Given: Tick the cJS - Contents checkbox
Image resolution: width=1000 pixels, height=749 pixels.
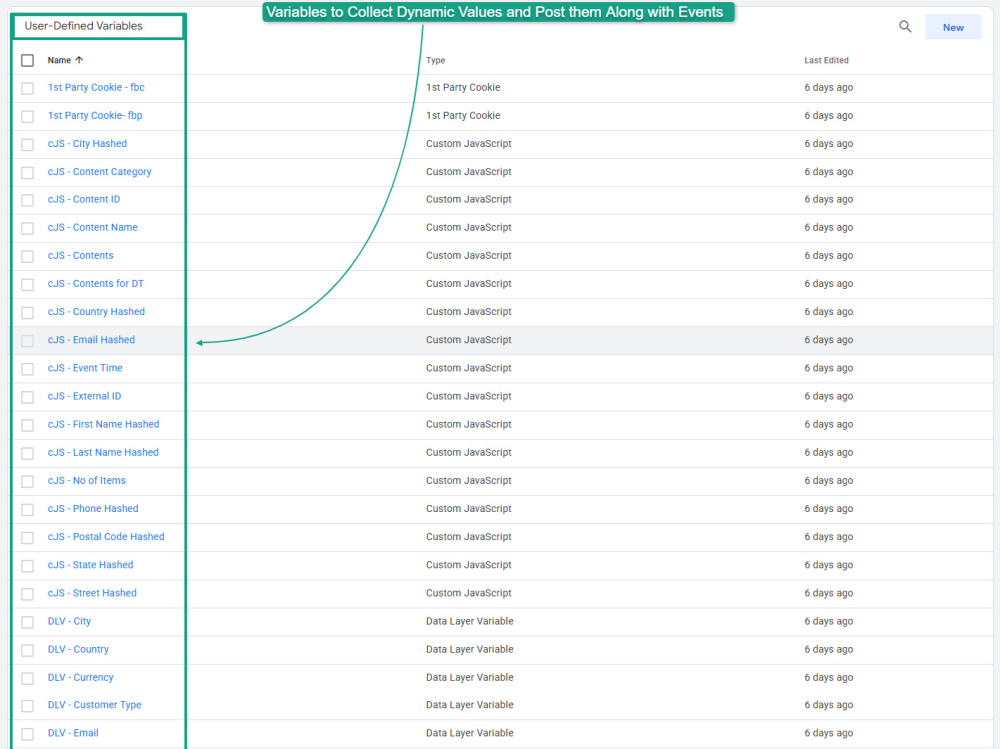Looking at the screenshot, I should tap(27, 256).
